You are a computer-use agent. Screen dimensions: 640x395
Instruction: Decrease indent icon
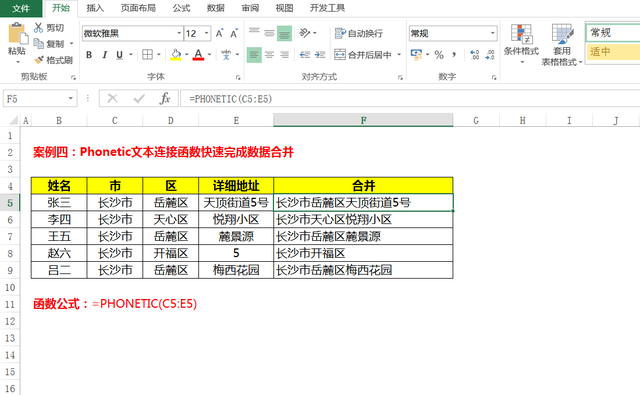[x=305, y=55]
